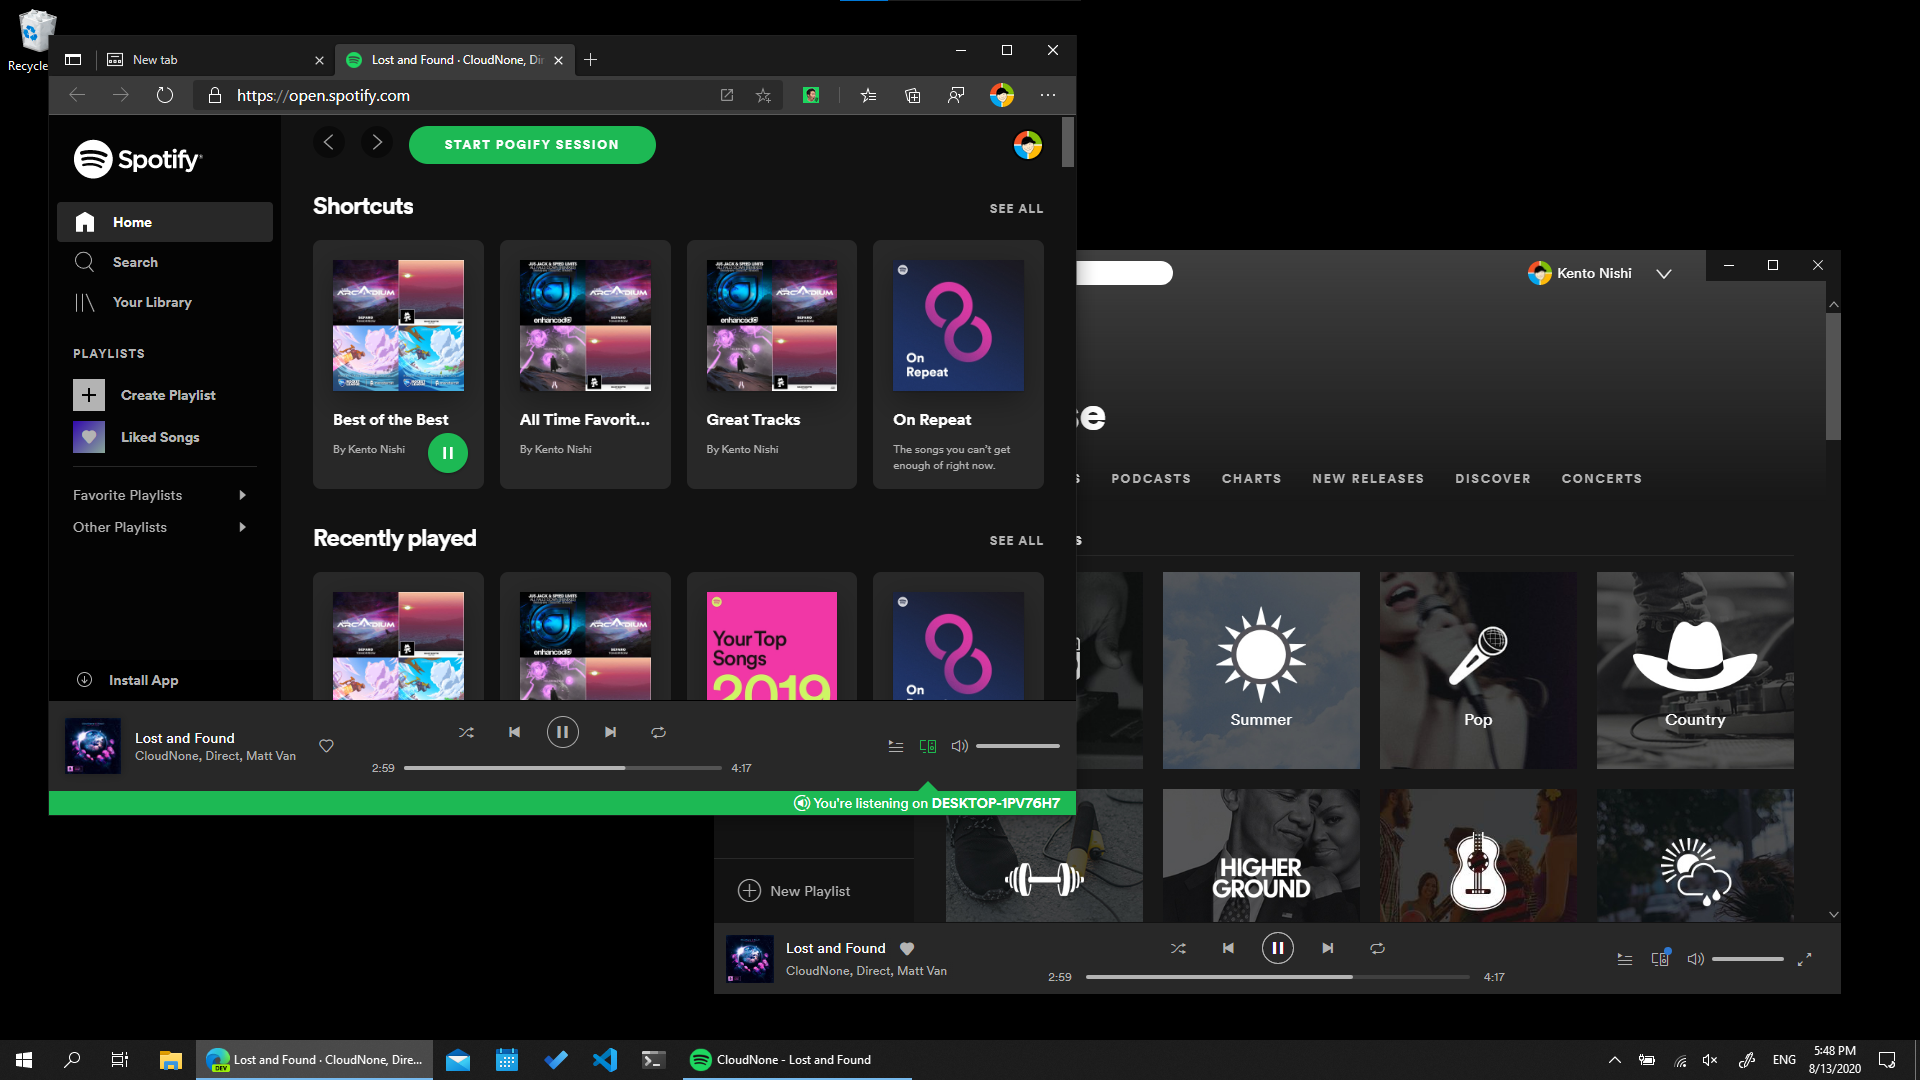The width and height of the screenshot is (1920, 1080).
Task: Open the queue in the desktop Spotify app
Action: (x=1625, y=959)
